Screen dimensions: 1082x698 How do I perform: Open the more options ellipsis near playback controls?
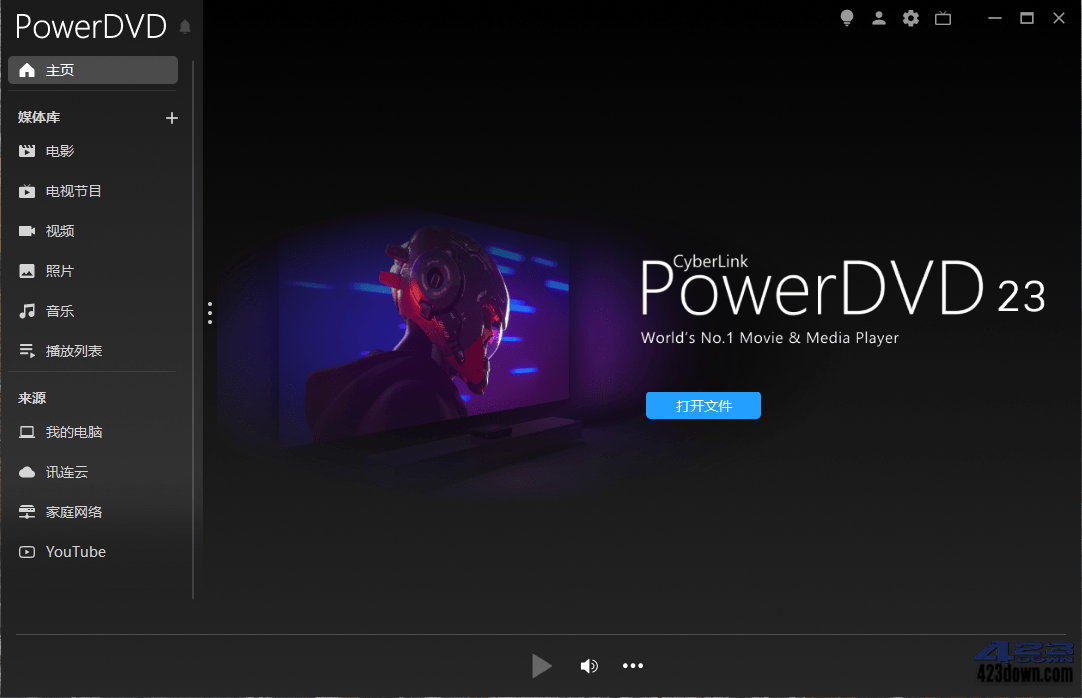633,665
